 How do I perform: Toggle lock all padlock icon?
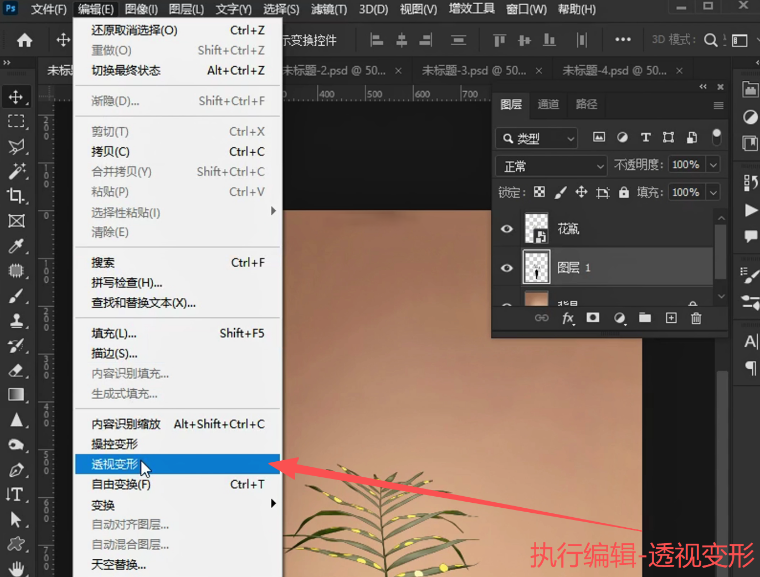[x=623, y=192]
